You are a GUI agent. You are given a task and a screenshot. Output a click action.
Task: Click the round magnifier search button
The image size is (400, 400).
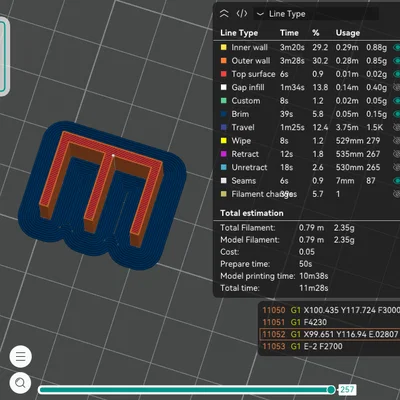click(x=21, y=383)
